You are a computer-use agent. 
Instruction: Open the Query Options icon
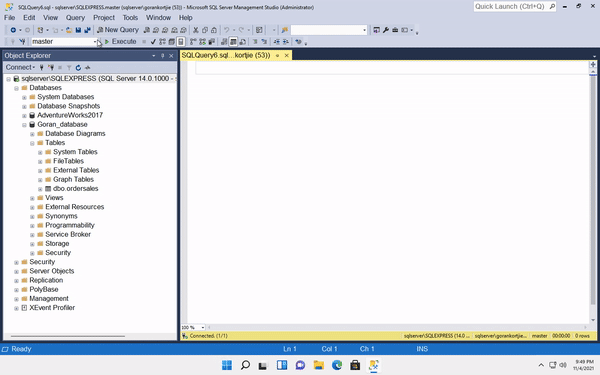click(x=172, y=41)
